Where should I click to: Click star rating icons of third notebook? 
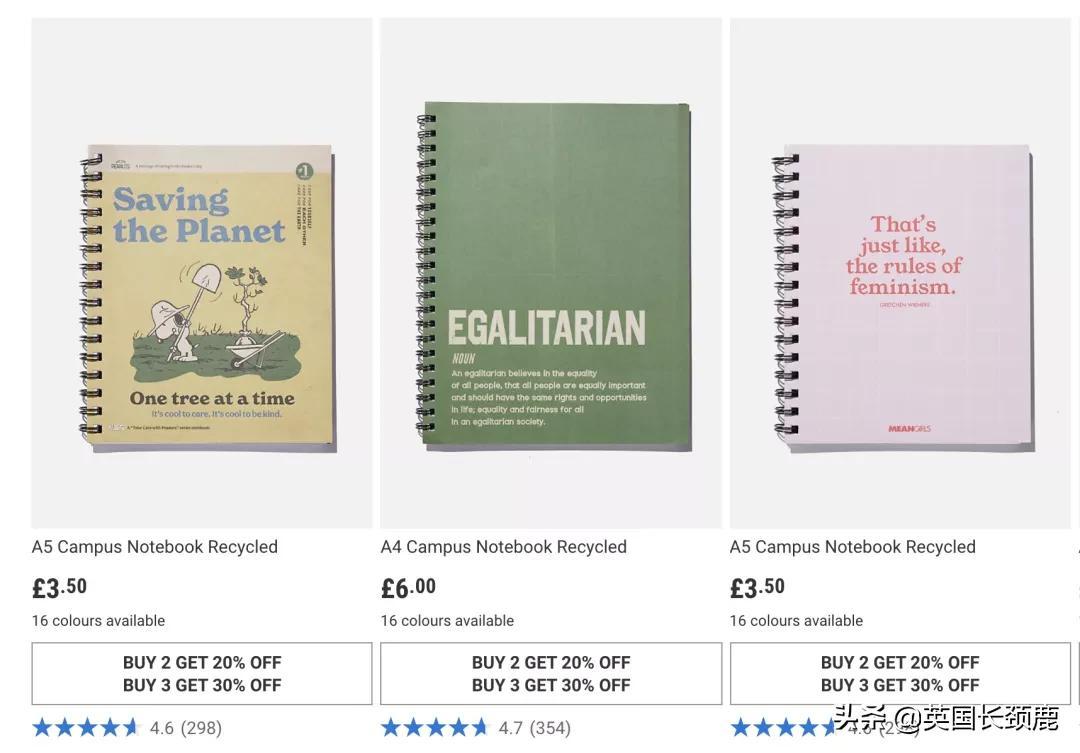coord(785,728)
